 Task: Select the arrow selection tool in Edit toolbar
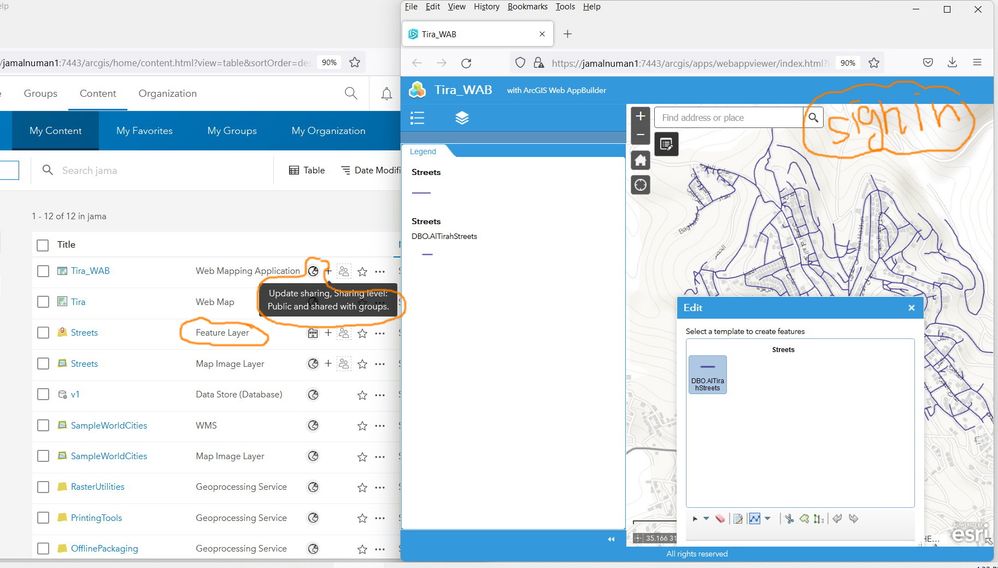coord(695,519)
